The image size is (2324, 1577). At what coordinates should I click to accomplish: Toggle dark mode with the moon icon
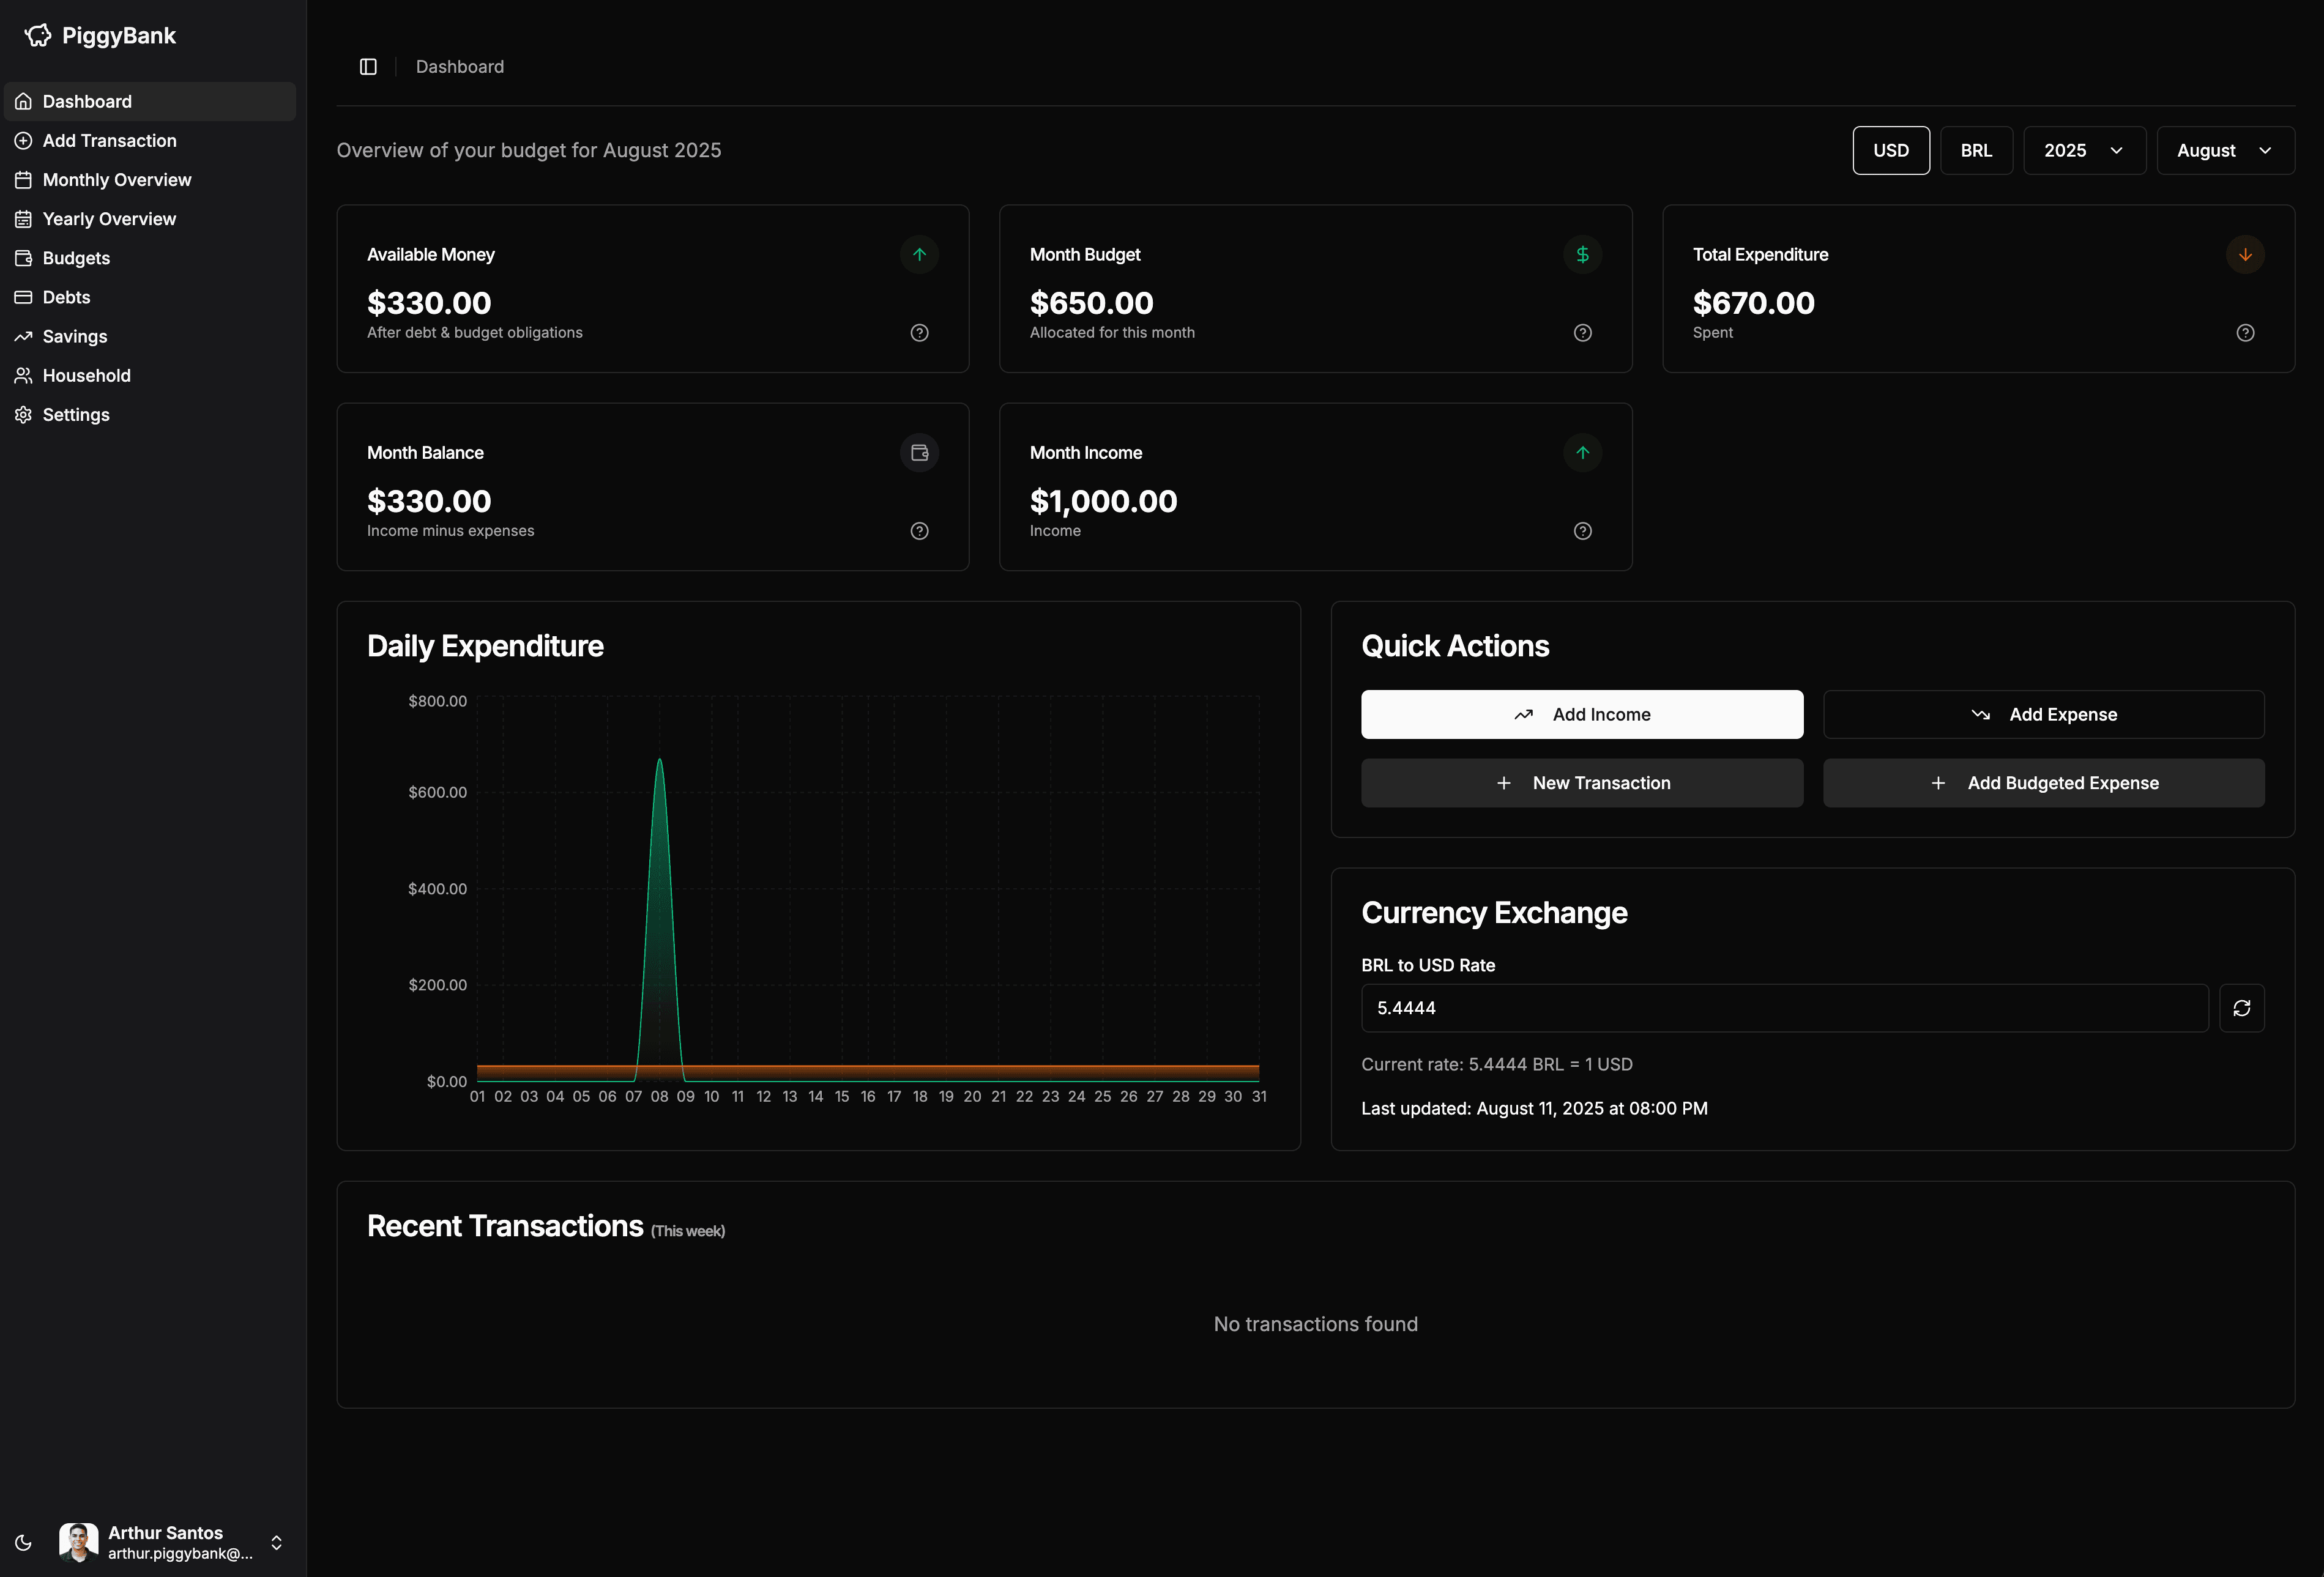tap(23, 1542)
